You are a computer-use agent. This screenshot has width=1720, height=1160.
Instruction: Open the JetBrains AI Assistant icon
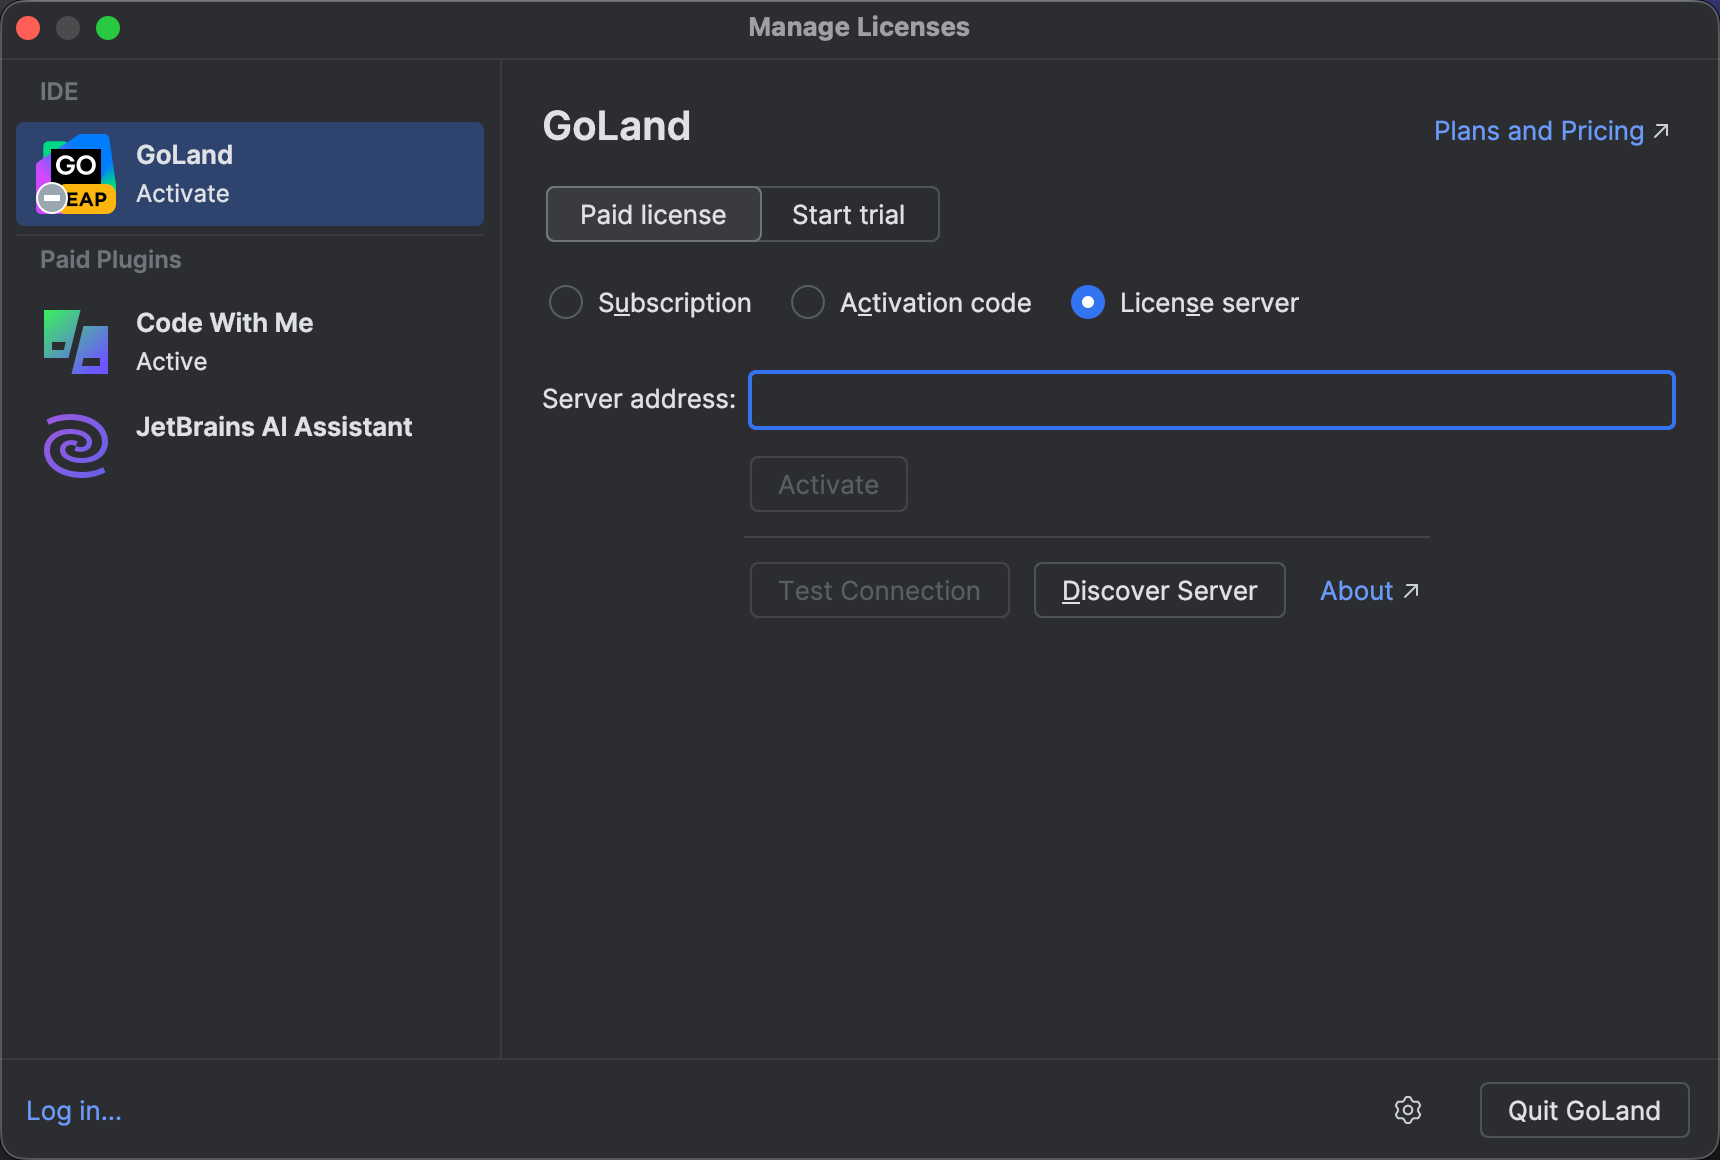click(x=75, y=445)
